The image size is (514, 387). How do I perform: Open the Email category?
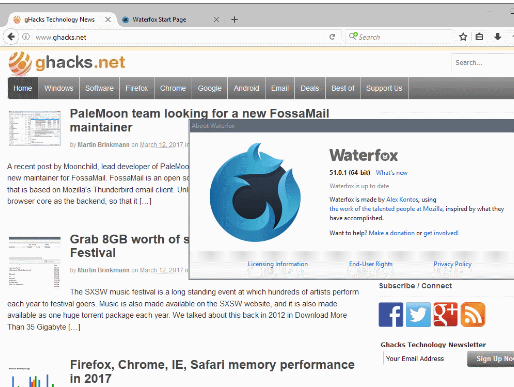pos(280,88)
